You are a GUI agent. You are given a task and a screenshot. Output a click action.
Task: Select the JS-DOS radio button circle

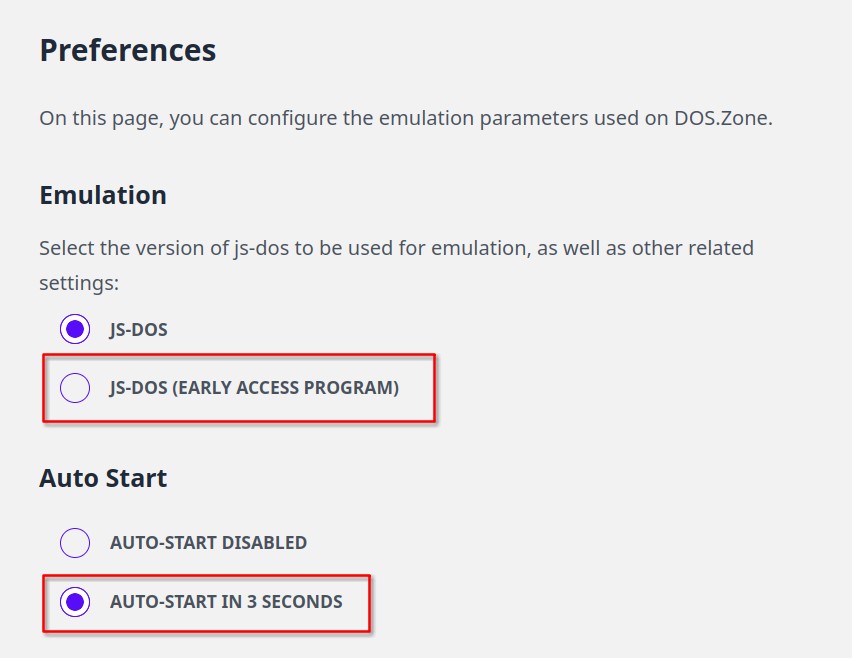(75, 329)
